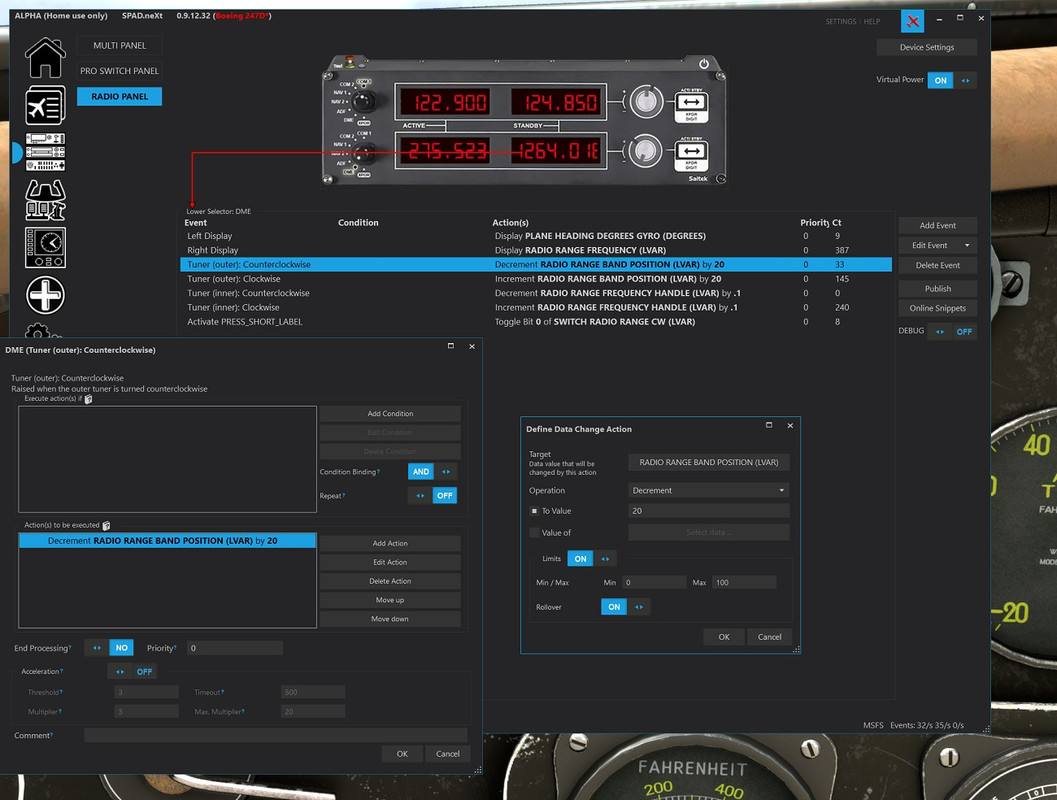Toggle the DEBUG OFF switch
Viewport: 1057px width, 800px height.
(951, 332)
